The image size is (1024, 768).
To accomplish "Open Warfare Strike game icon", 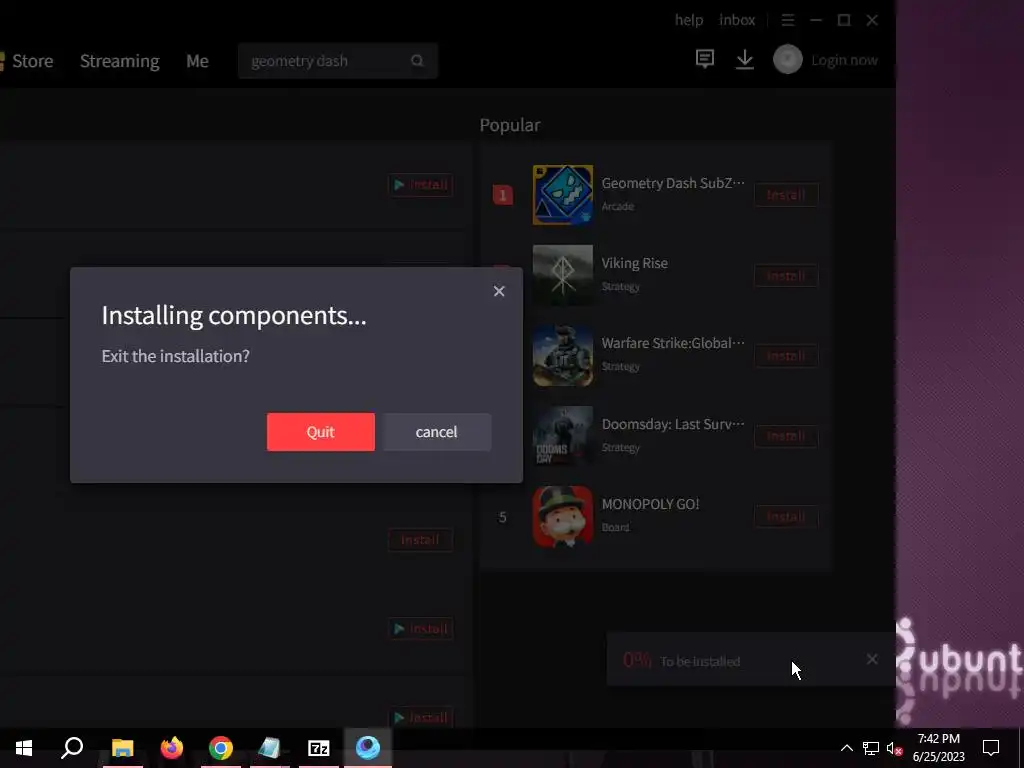I will 563,355.
